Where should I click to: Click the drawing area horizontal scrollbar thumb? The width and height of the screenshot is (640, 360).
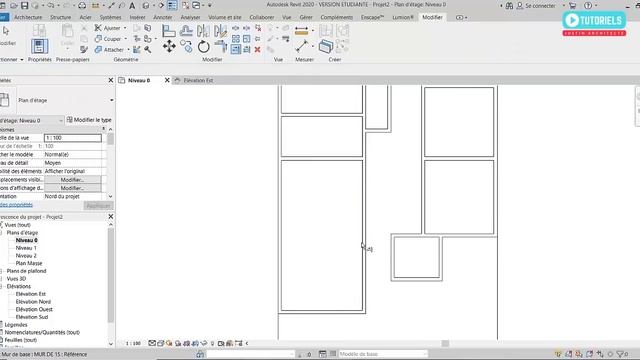[445, 344]
